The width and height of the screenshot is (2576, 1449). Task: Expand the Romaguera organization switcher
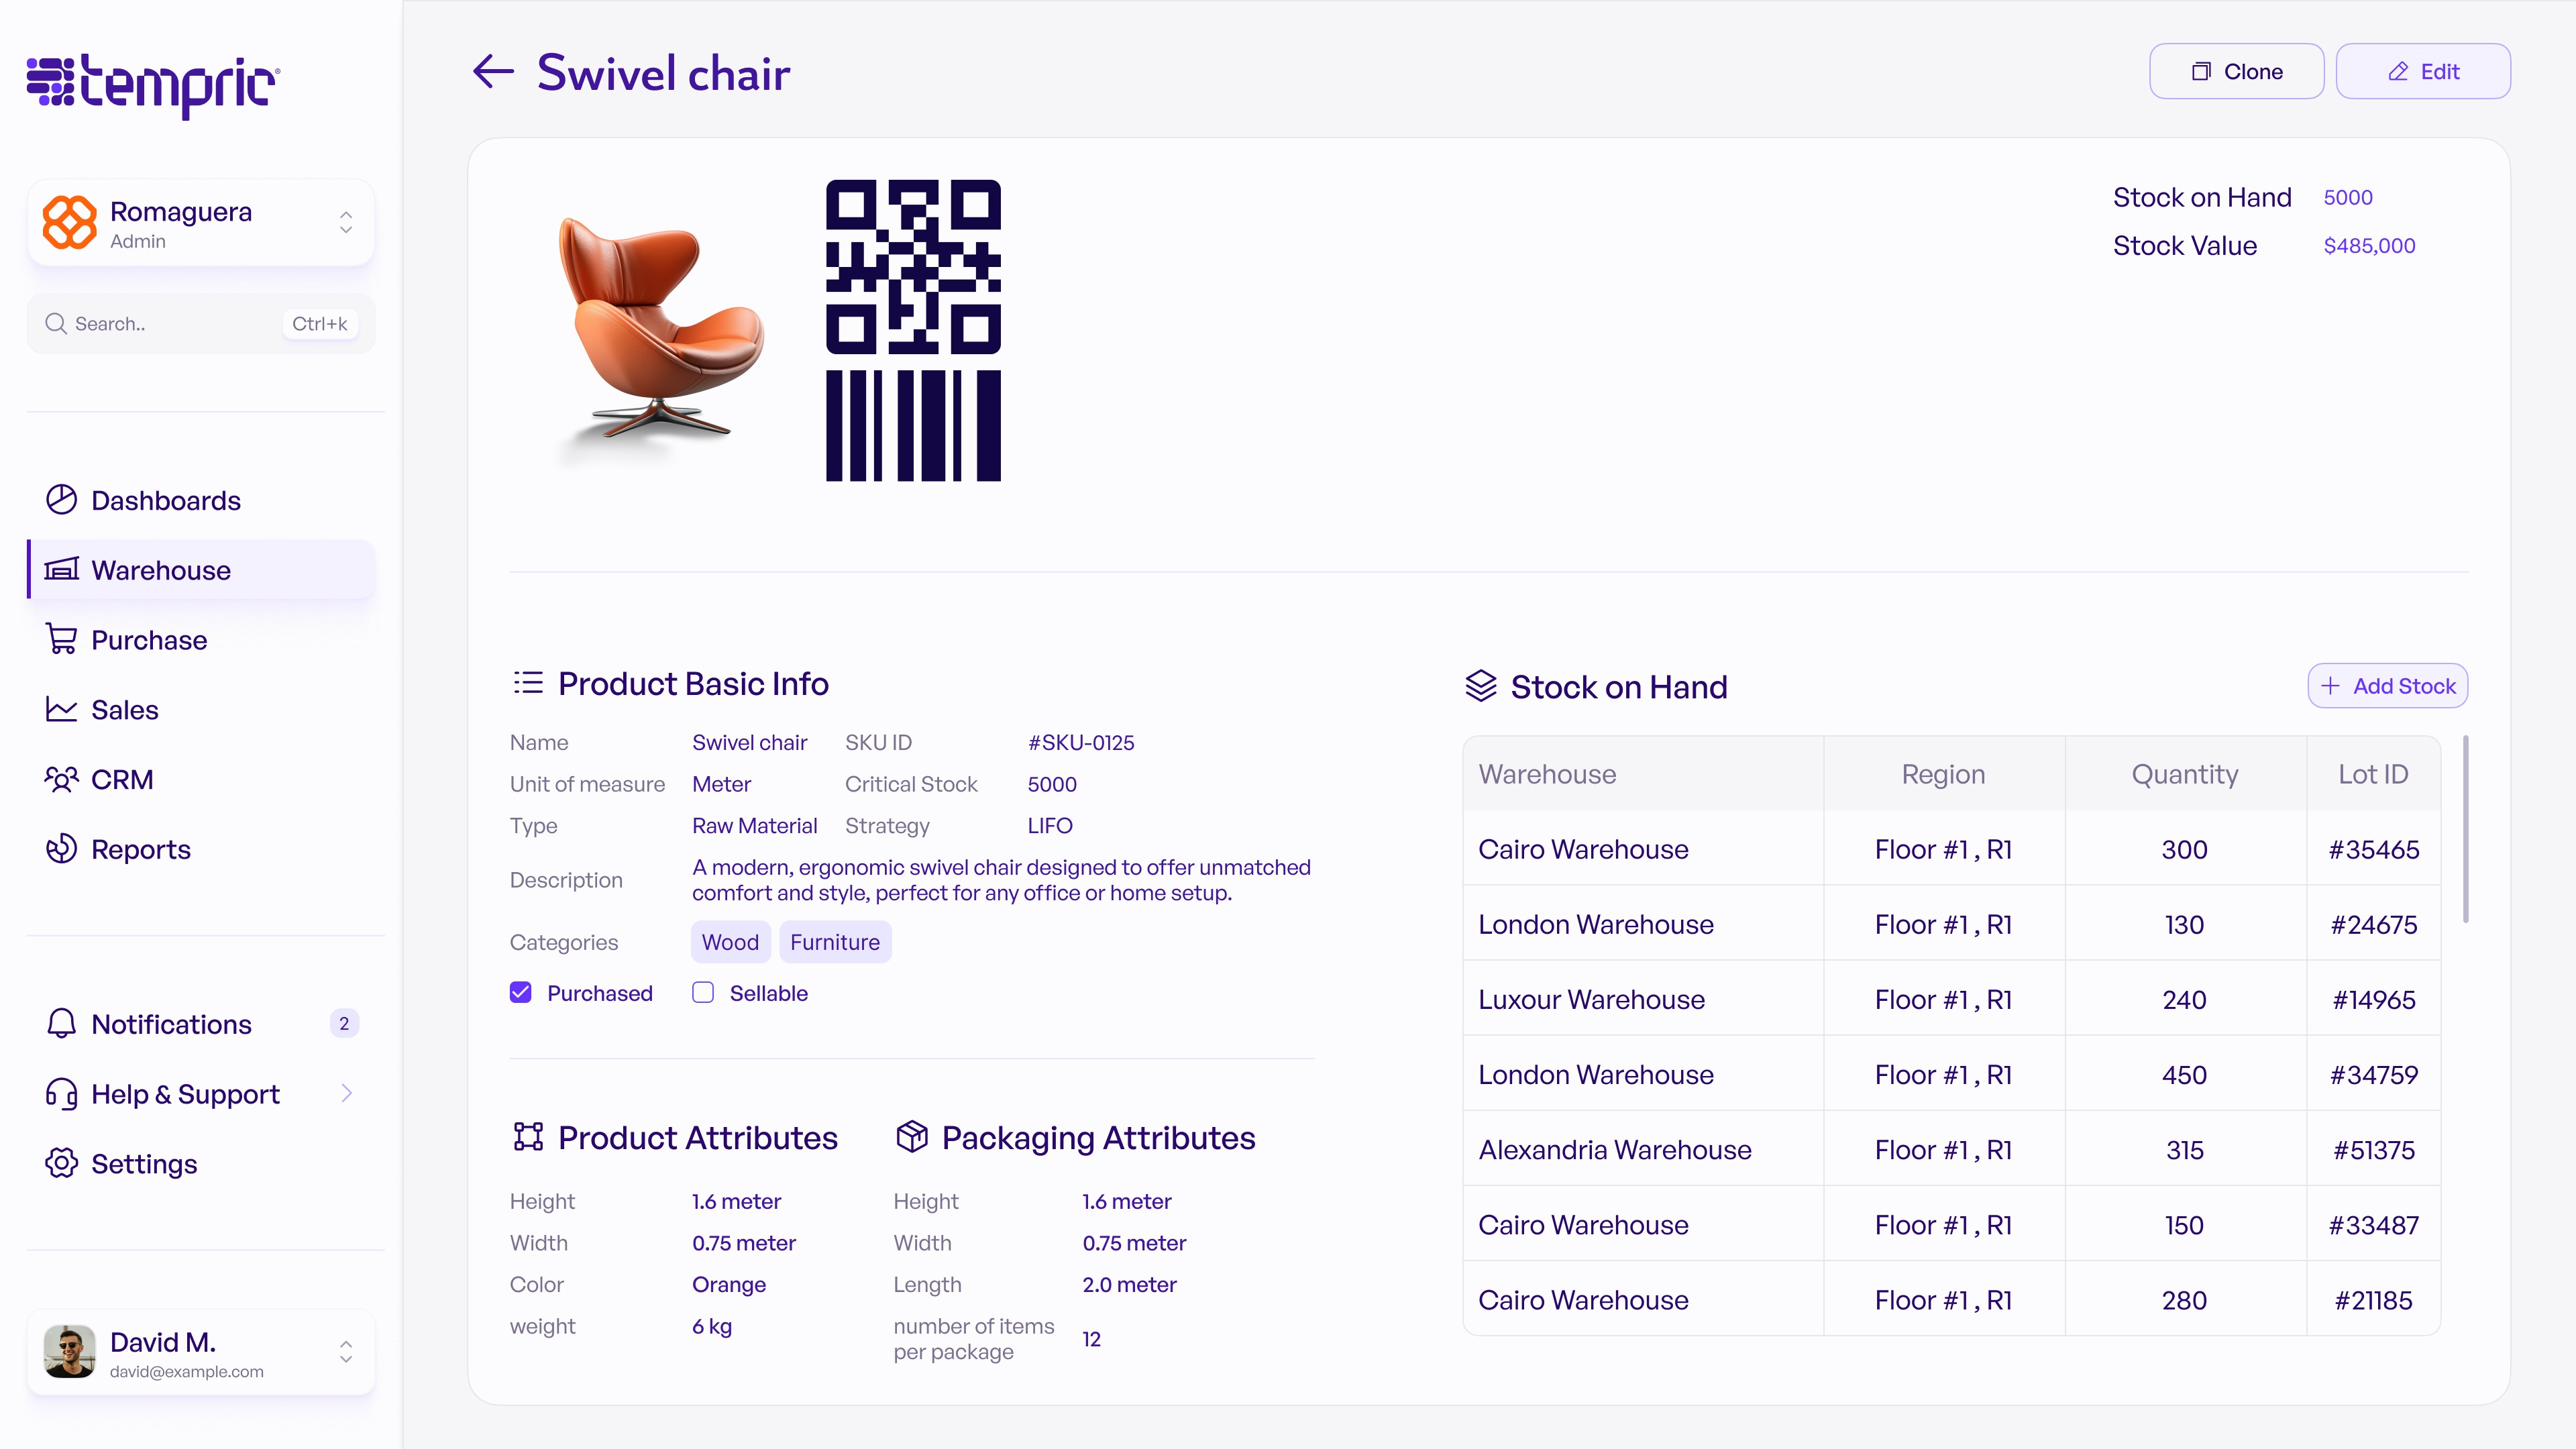coord(346,223)
